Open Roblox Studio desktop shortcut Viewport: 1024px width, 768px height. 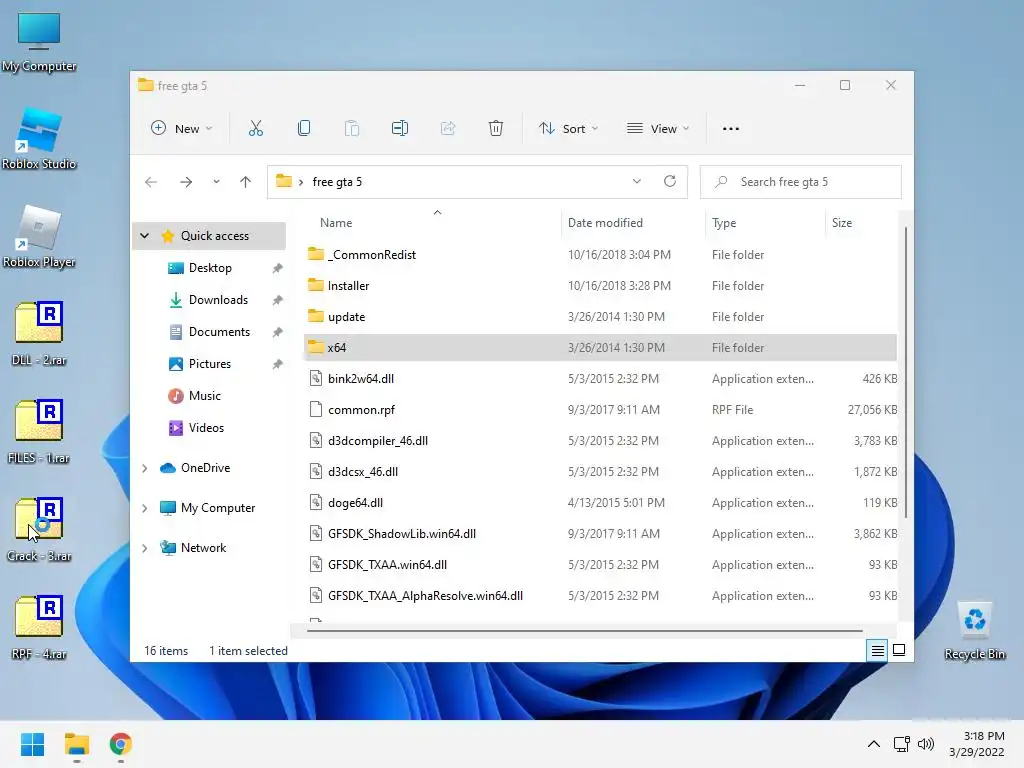(39, 139)
